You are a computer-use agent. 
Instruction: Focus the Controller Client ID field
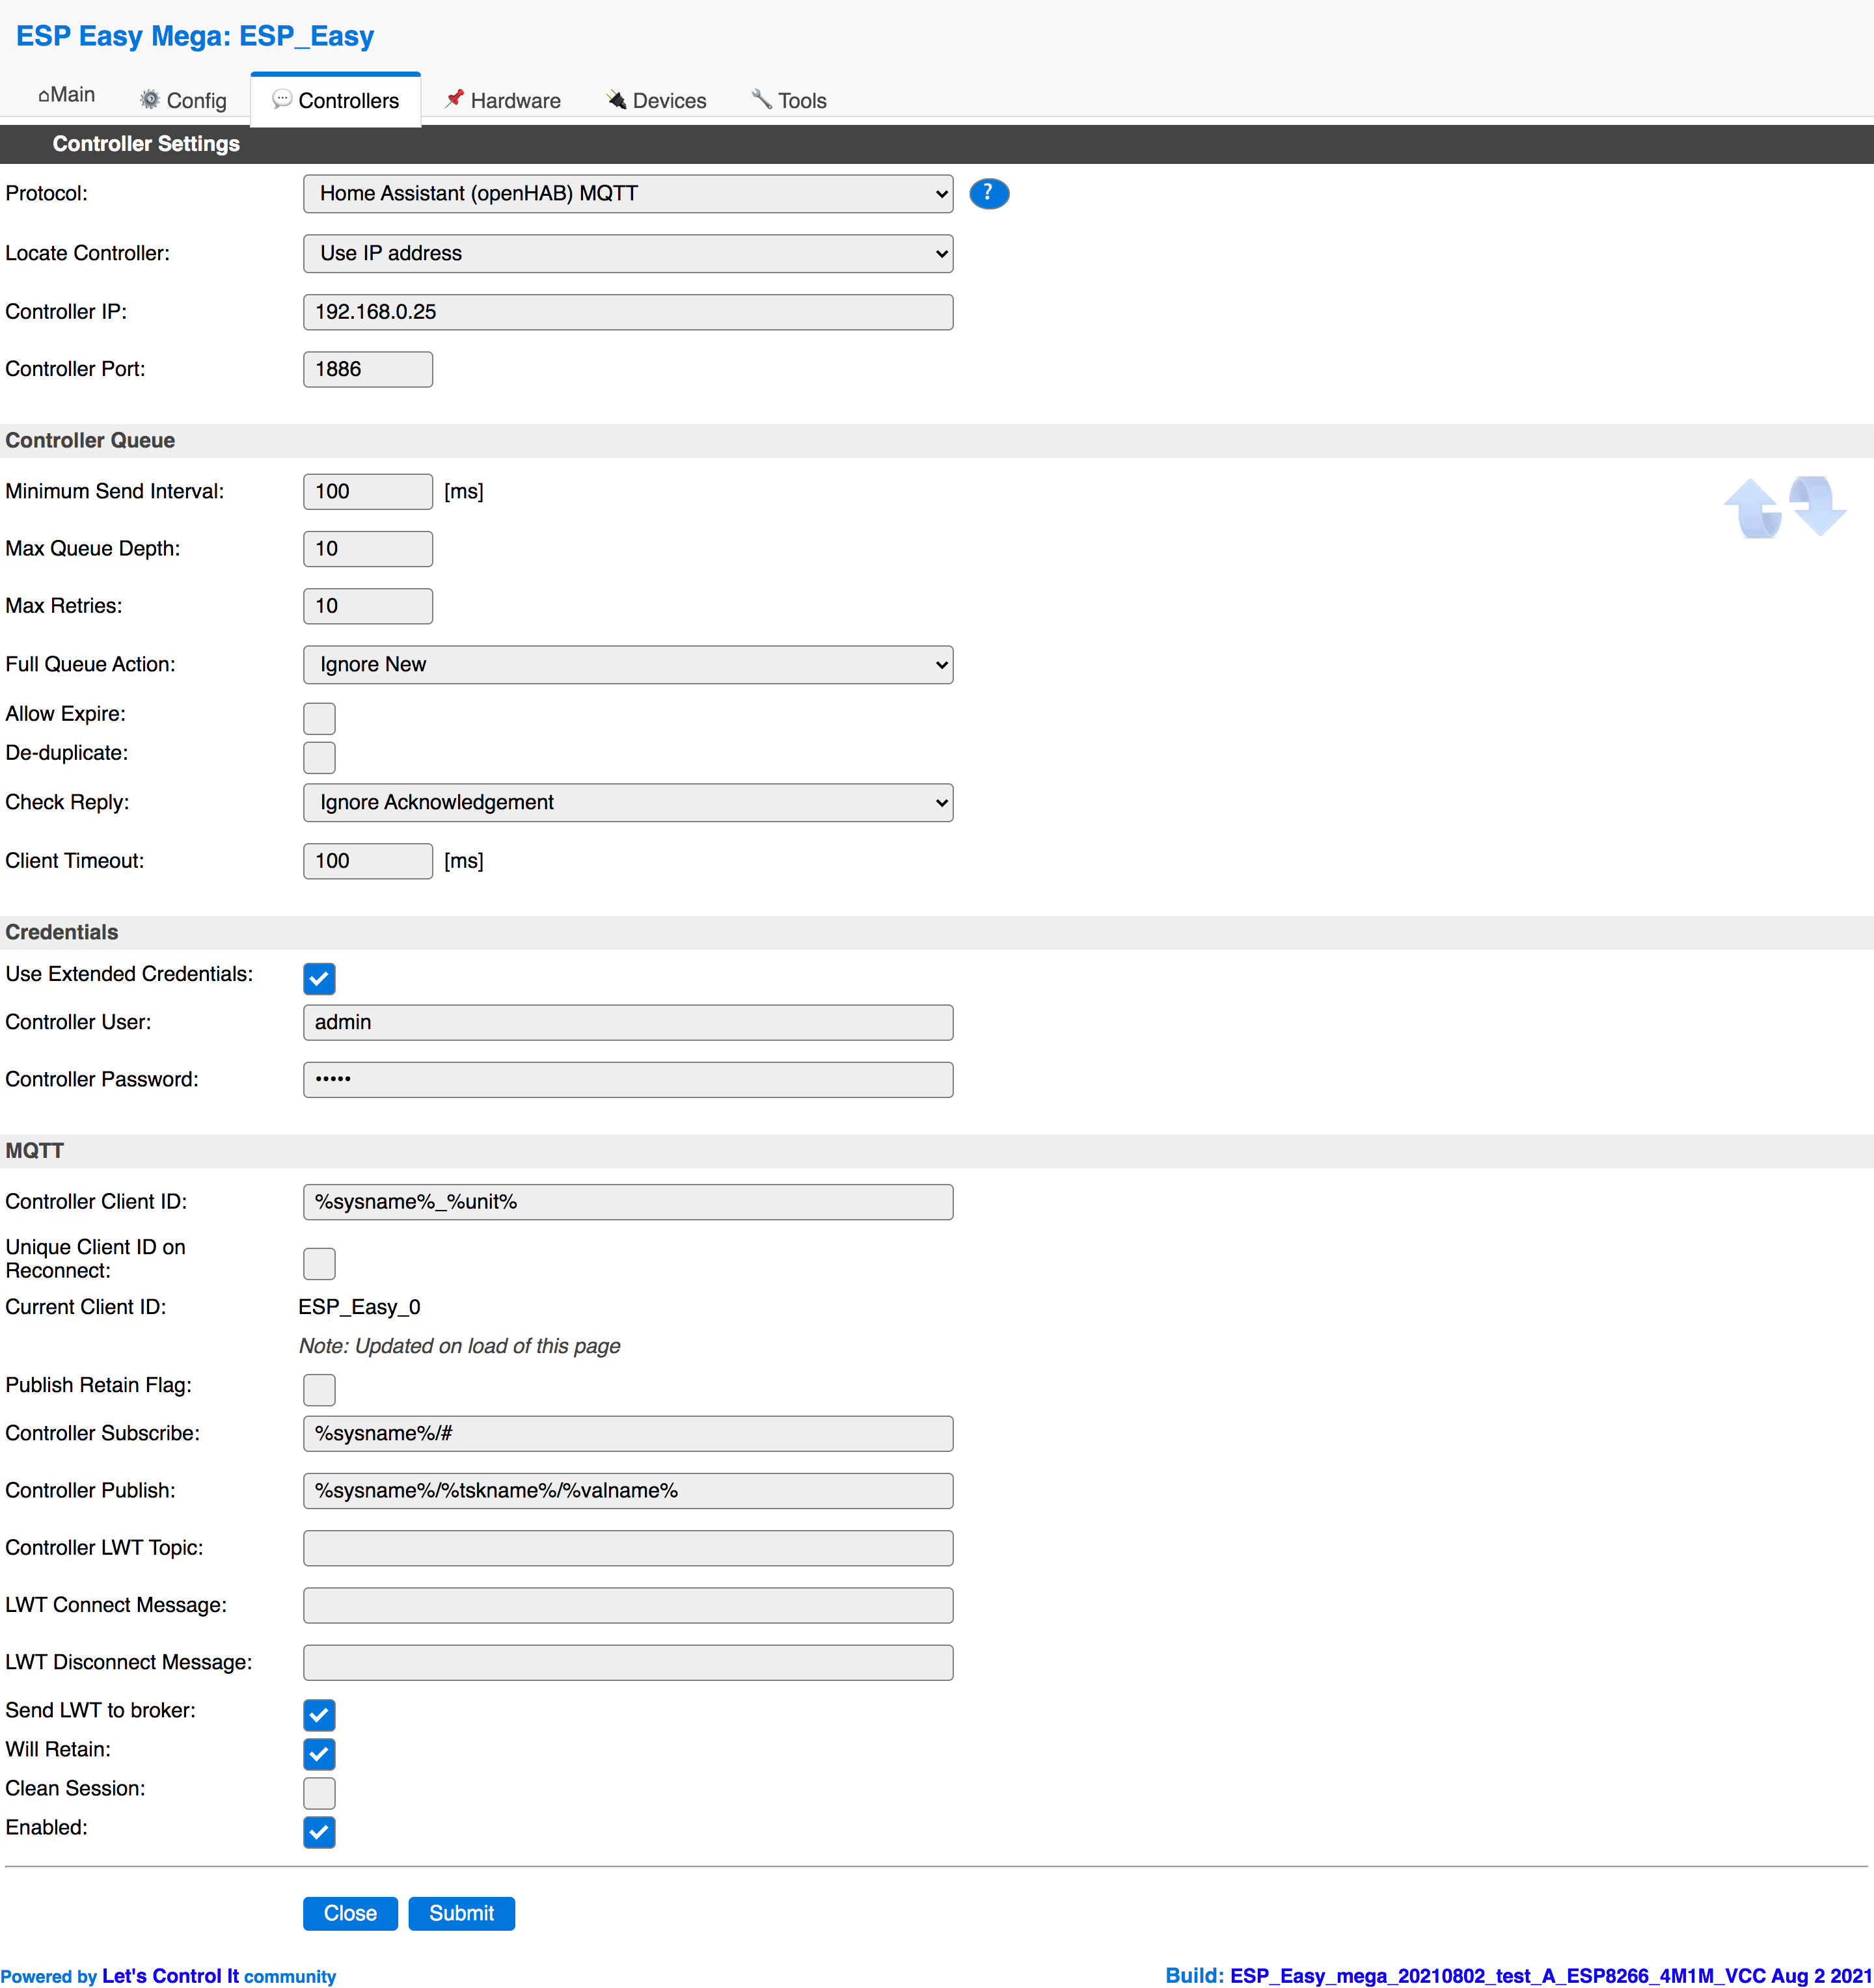628,1202
